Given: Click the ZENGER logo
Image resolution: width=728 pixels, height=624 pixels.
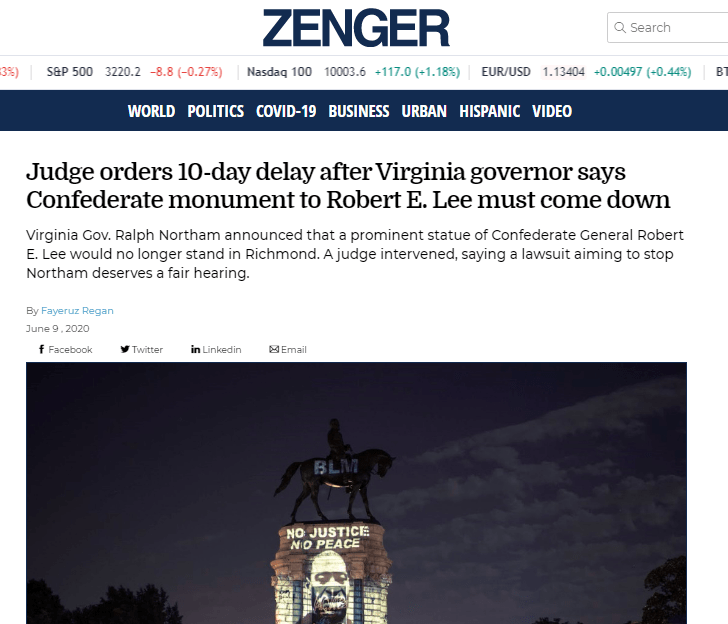Looking at the screenshot, I should 356,28.
